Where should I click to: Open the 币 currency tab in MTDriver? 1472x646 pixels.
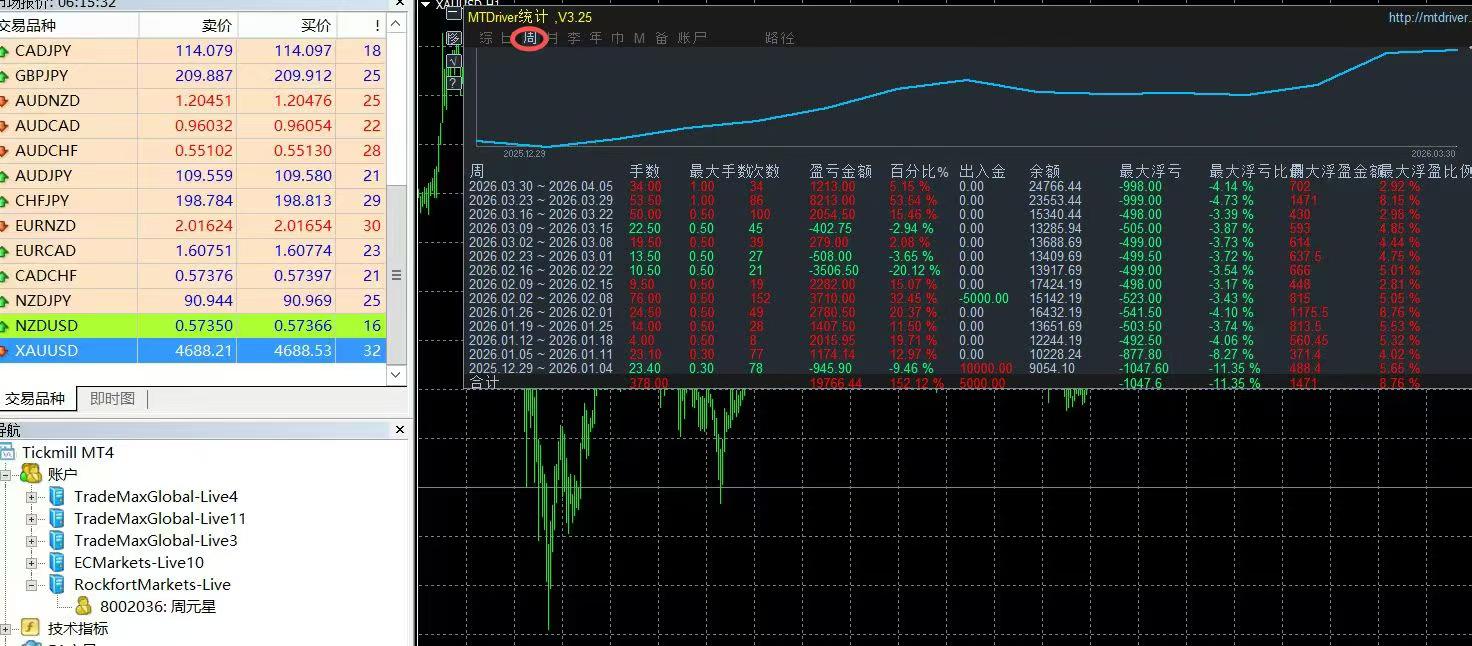coord(618,39)
